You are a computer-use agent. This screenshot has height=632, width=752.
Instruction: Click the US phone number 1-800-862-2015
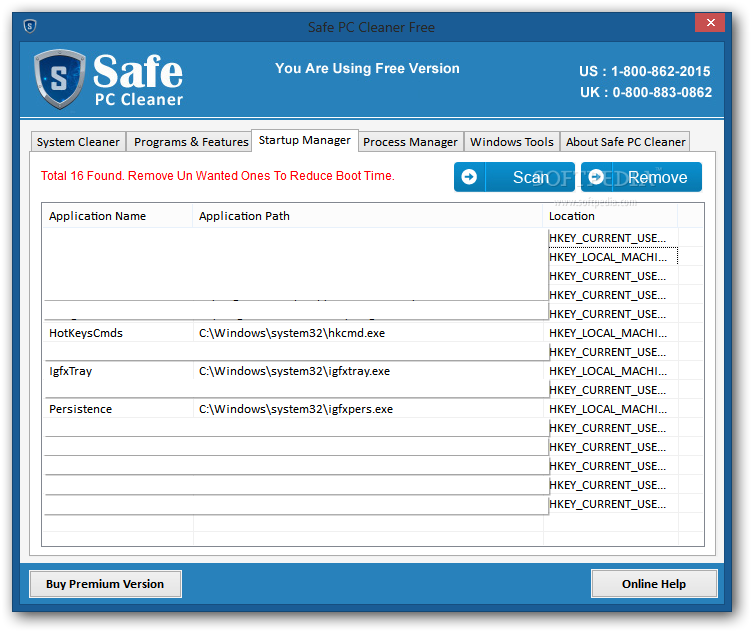point(660,71)
